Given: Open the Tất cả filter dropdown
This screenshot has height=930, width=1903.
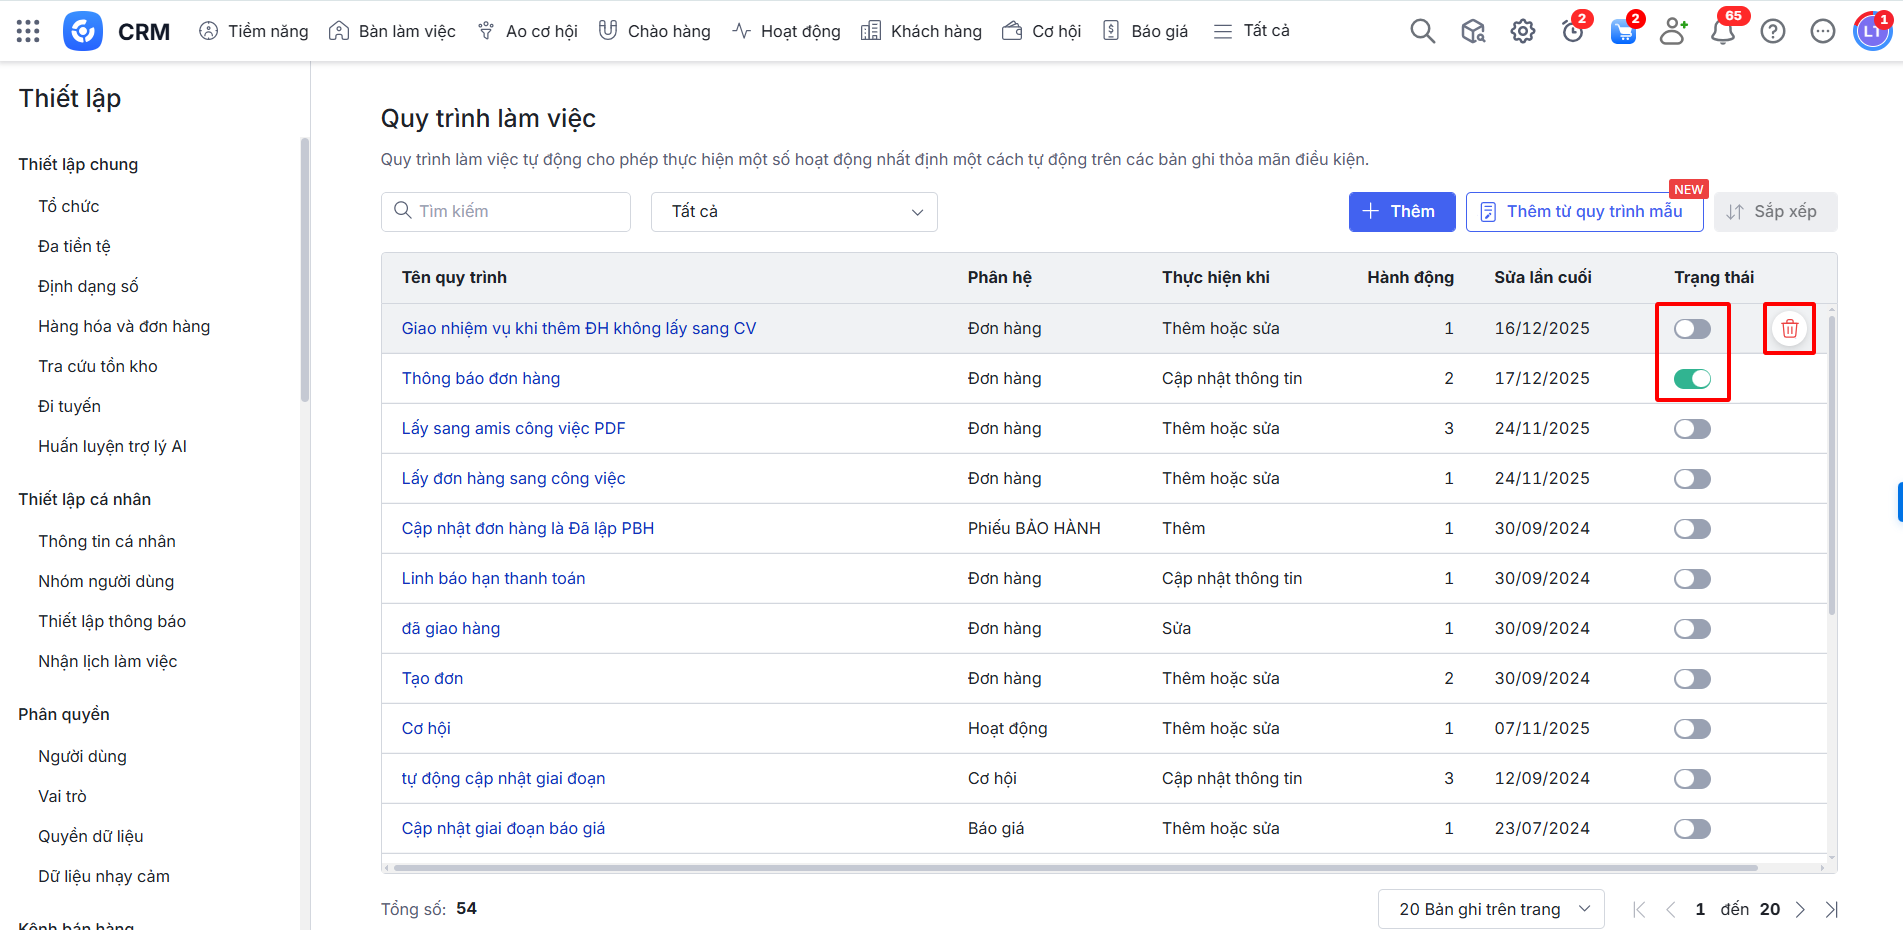Looking at the screenshot, I should tap(794, 212).
